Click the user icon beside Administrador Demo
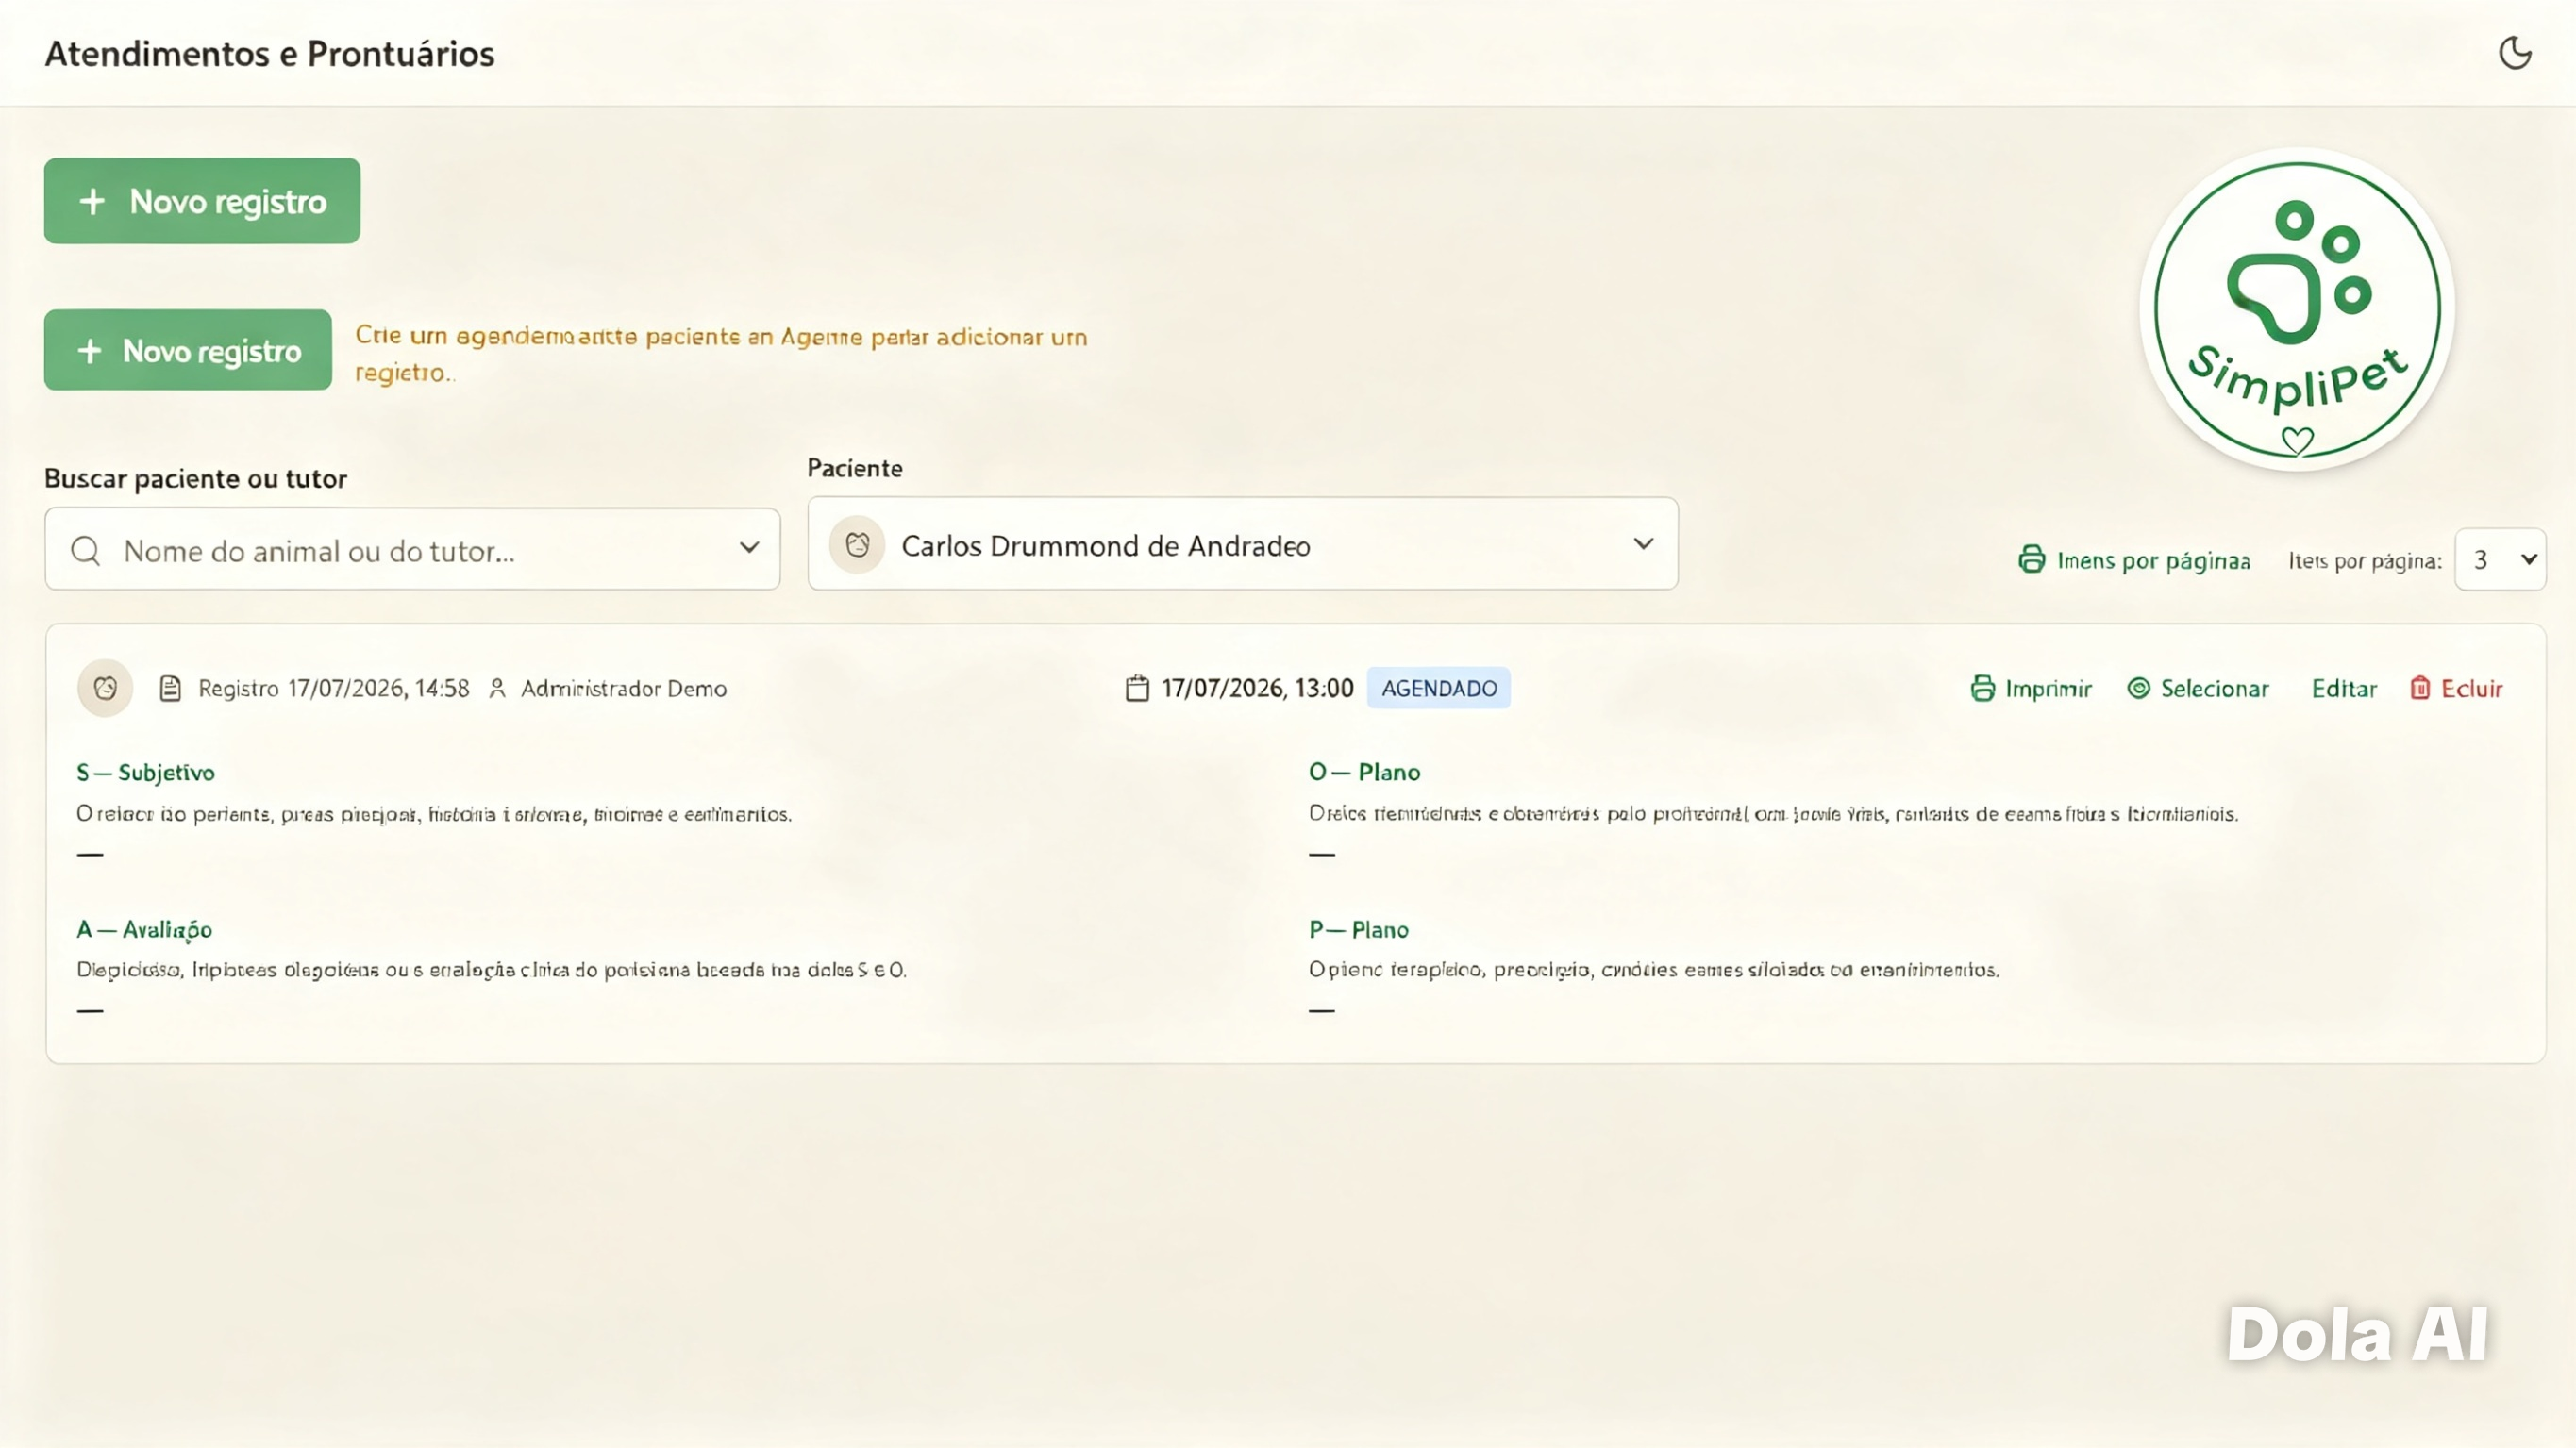Image resolution: width=2576 pixels, height=1448 pixels. [497, 688]
